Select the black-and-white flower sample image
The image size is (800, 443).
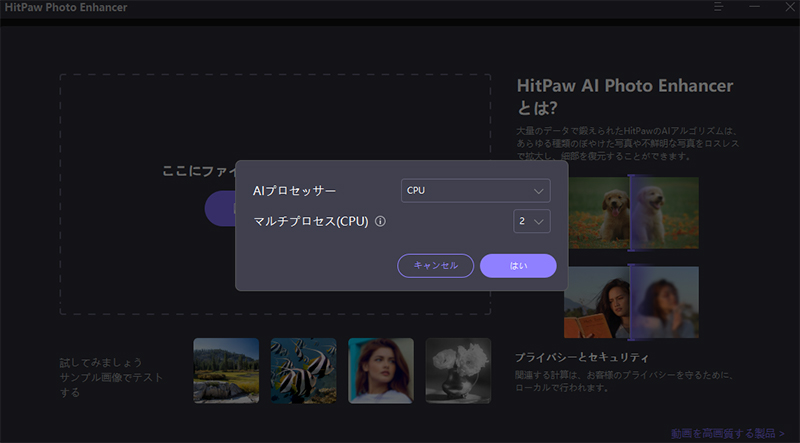point(458,371)
